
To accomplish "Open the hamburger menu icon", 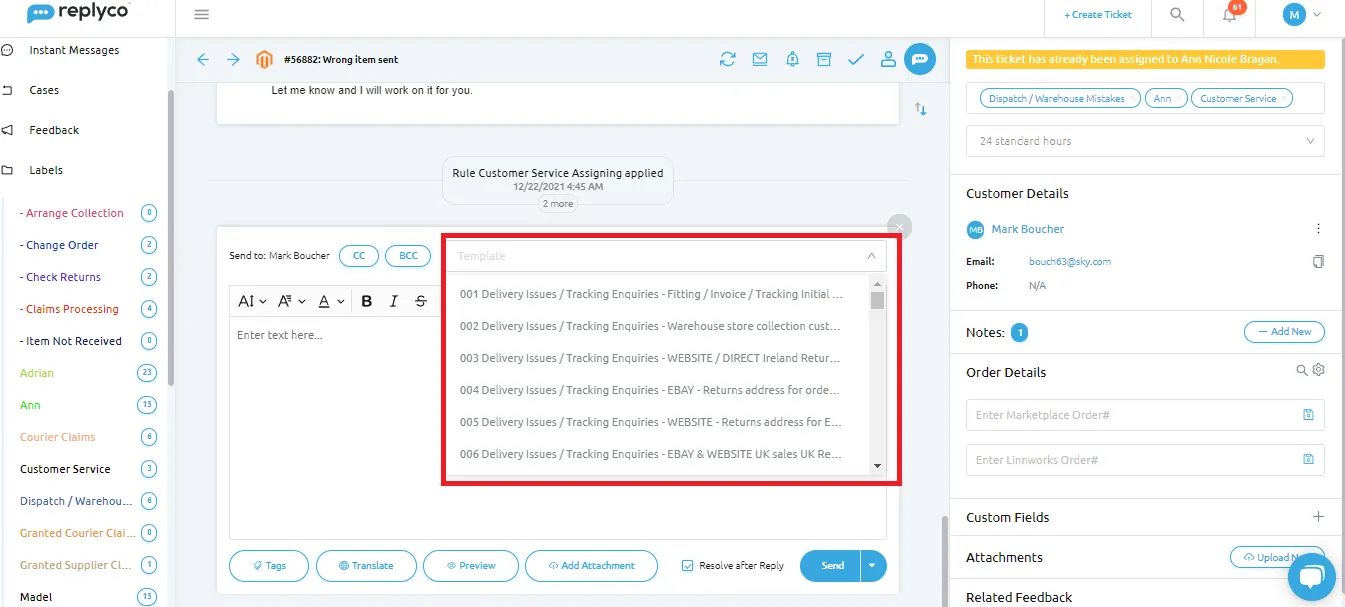I will click(201, 15).
